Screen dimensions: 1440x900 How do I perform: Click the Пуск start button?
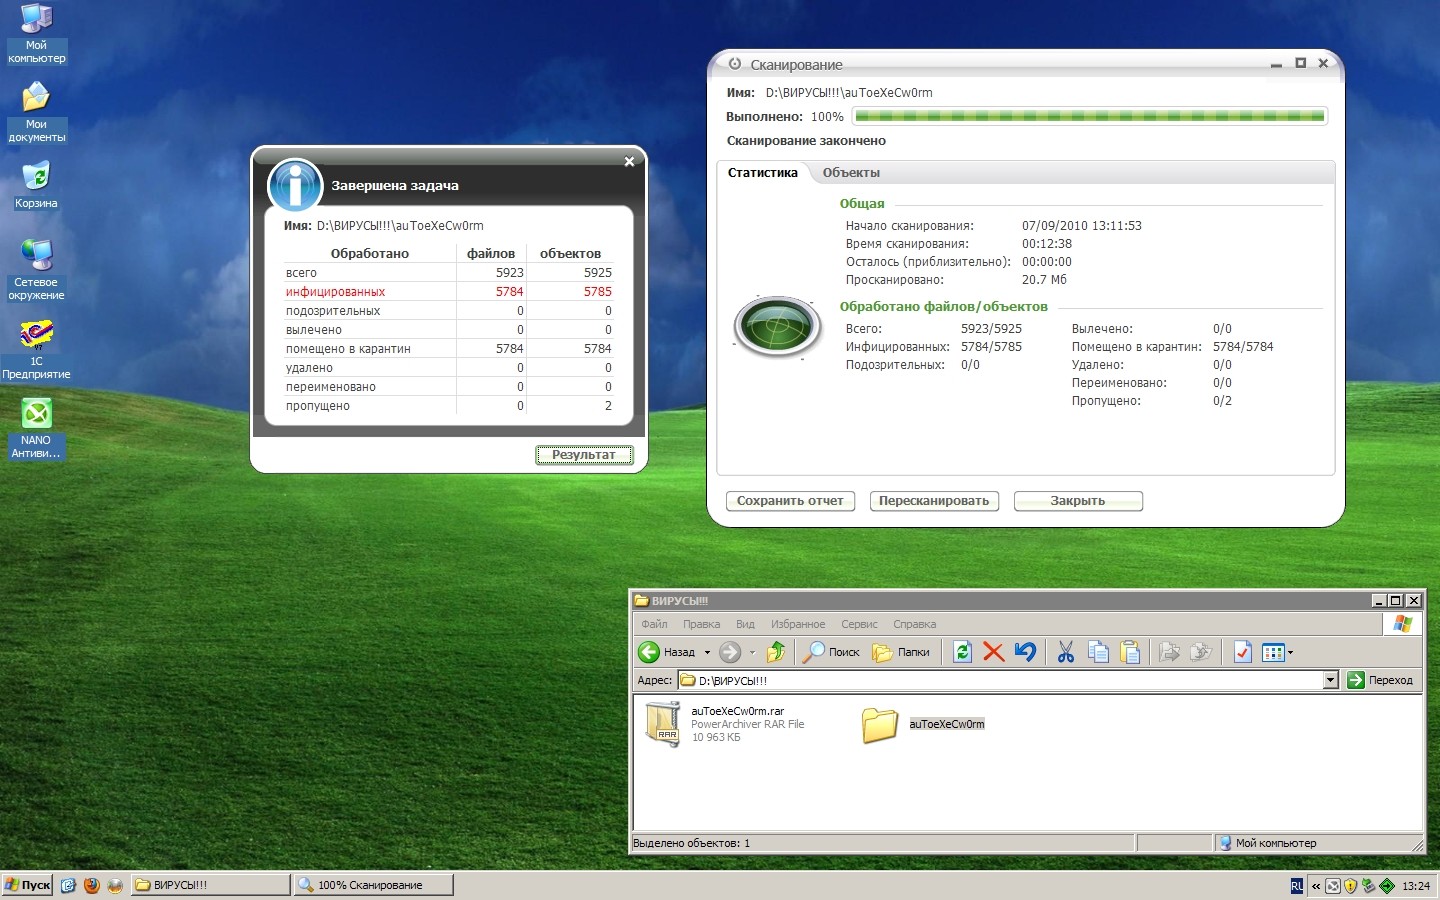pyautogui.click(x=28, y=885)
